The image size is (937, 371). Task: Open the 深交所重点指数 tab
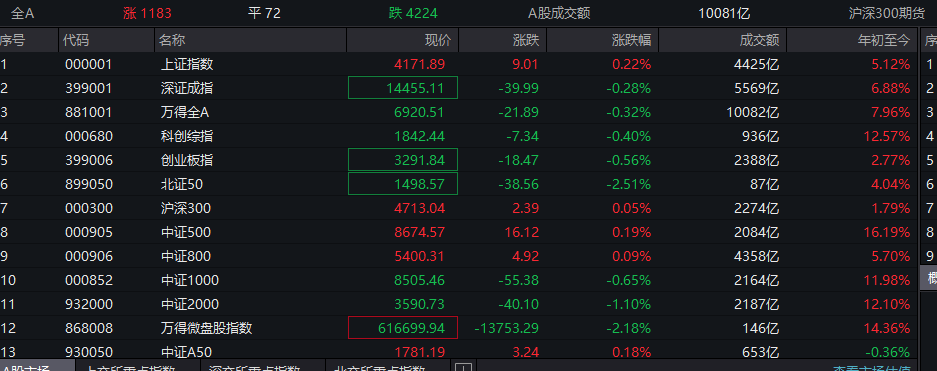(x=262, y=367)
